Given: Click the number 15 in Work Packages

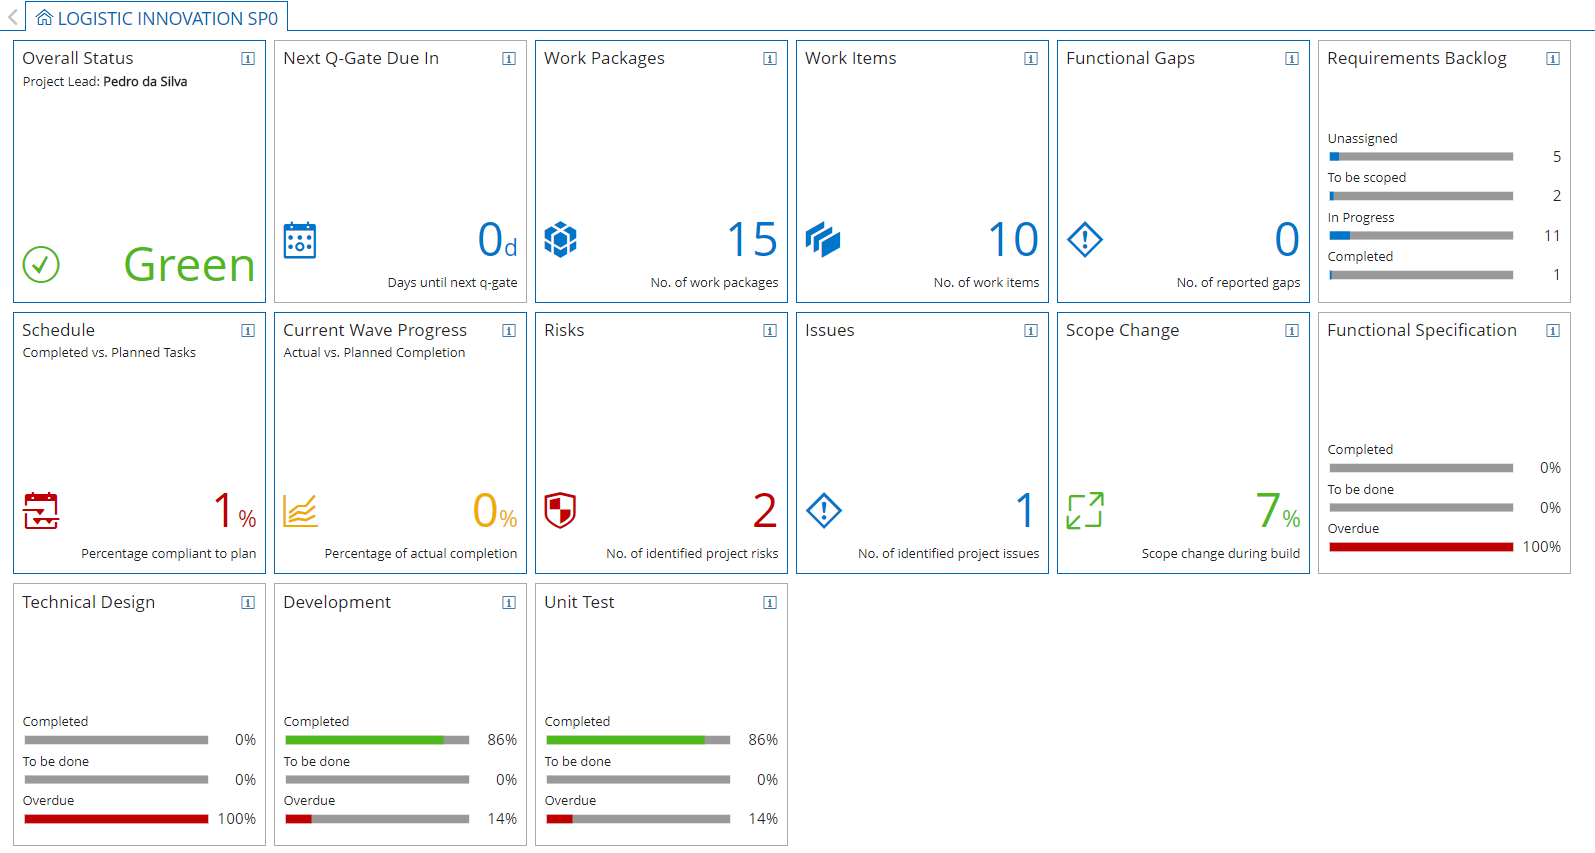Looking at the screenshot, I should tap(752, 241).
